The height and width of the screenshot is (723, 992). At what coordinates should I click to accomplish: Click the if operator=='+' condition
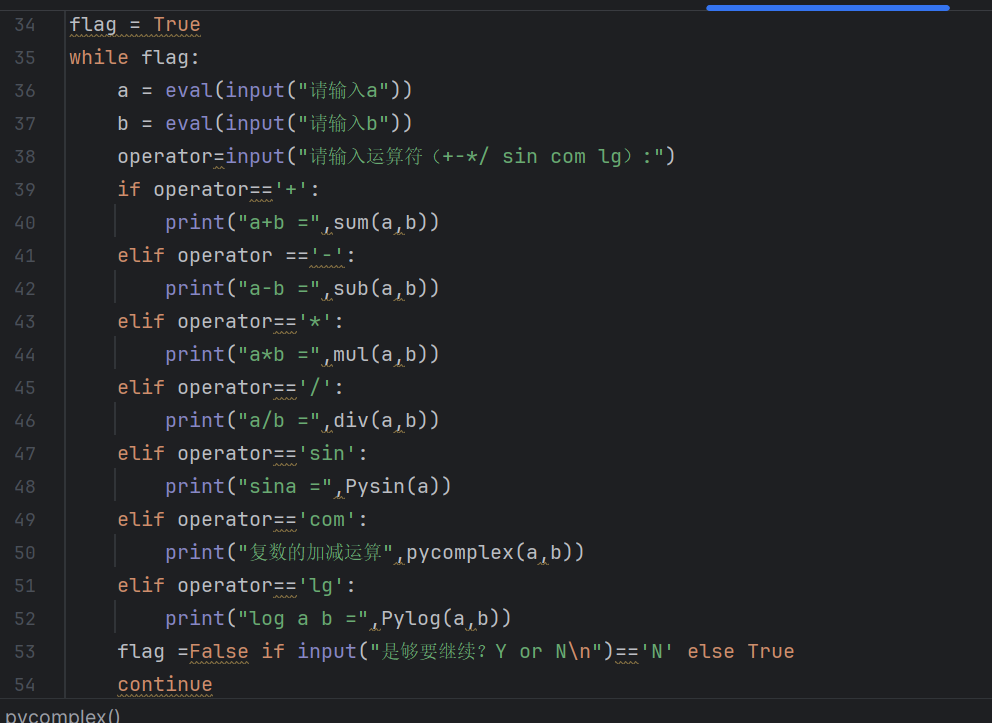click(x=218, y=189)
